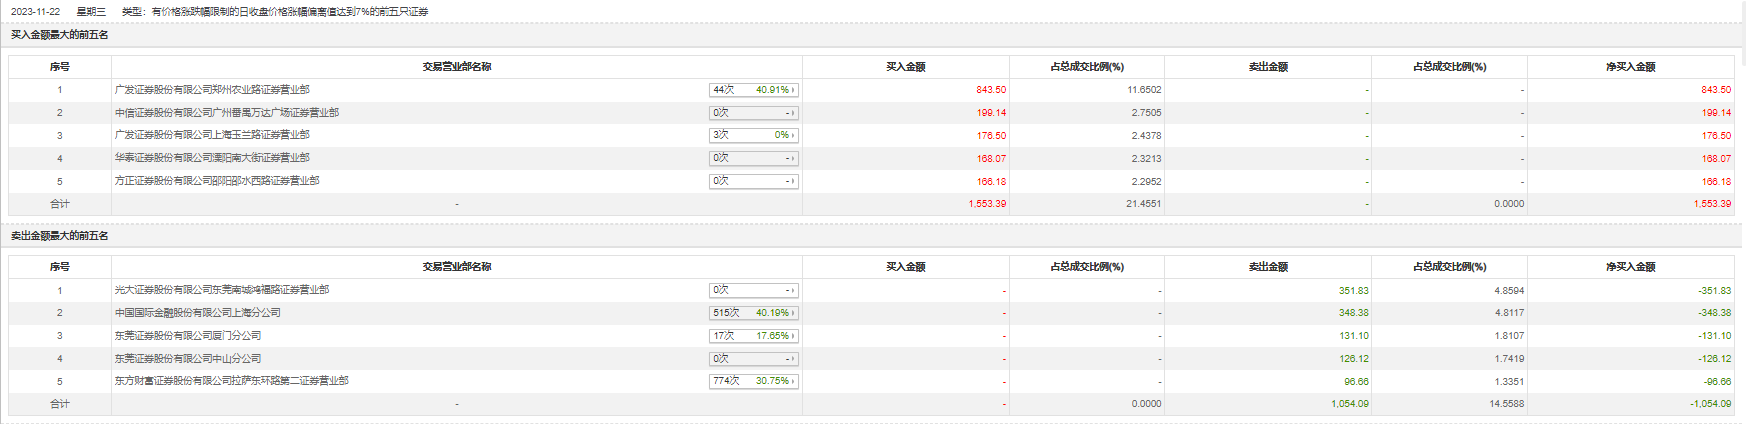The width and height of the screenshot is (1746, 424).
Task: Select the 1.8107 percentage cell
Action: point(1509,336)
